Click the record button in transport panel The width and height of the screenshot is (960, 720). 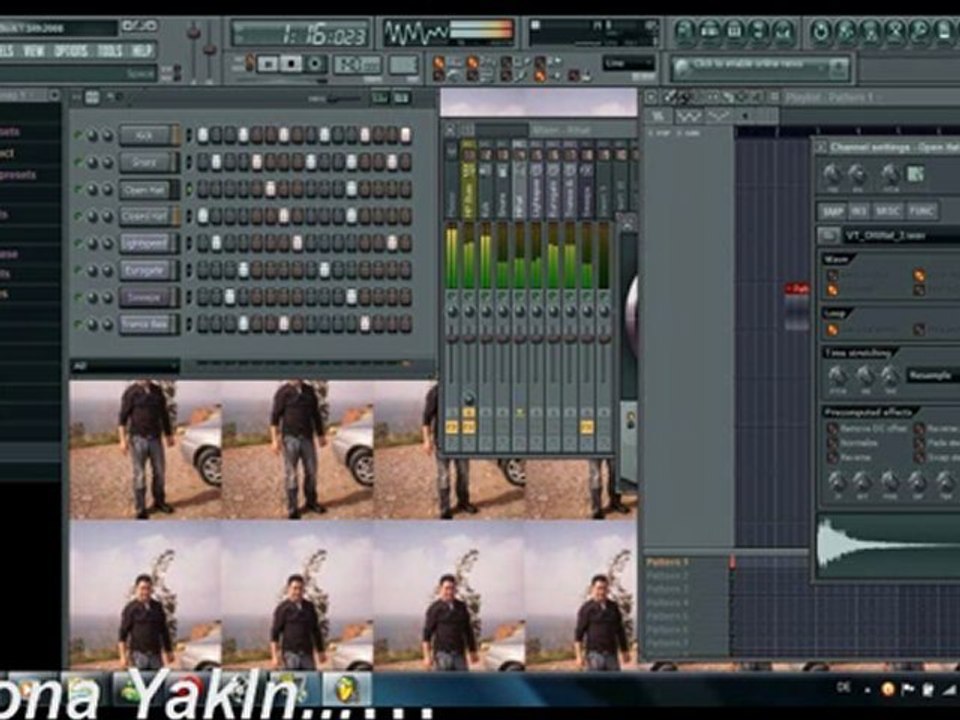[x=315, y=64]
